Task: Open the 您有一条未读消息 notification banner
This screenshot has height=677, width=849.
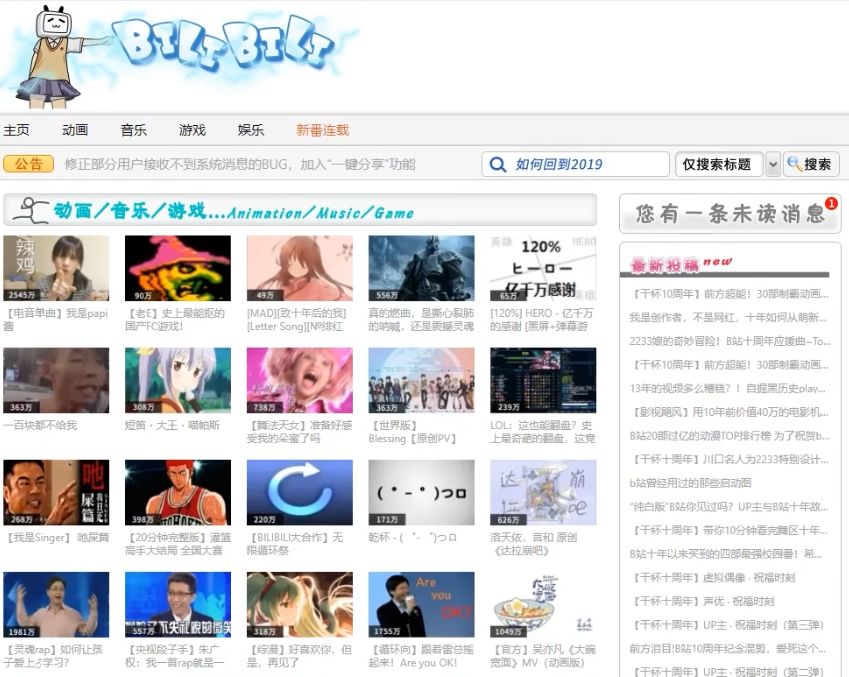Action: click(x=729, y=213)
